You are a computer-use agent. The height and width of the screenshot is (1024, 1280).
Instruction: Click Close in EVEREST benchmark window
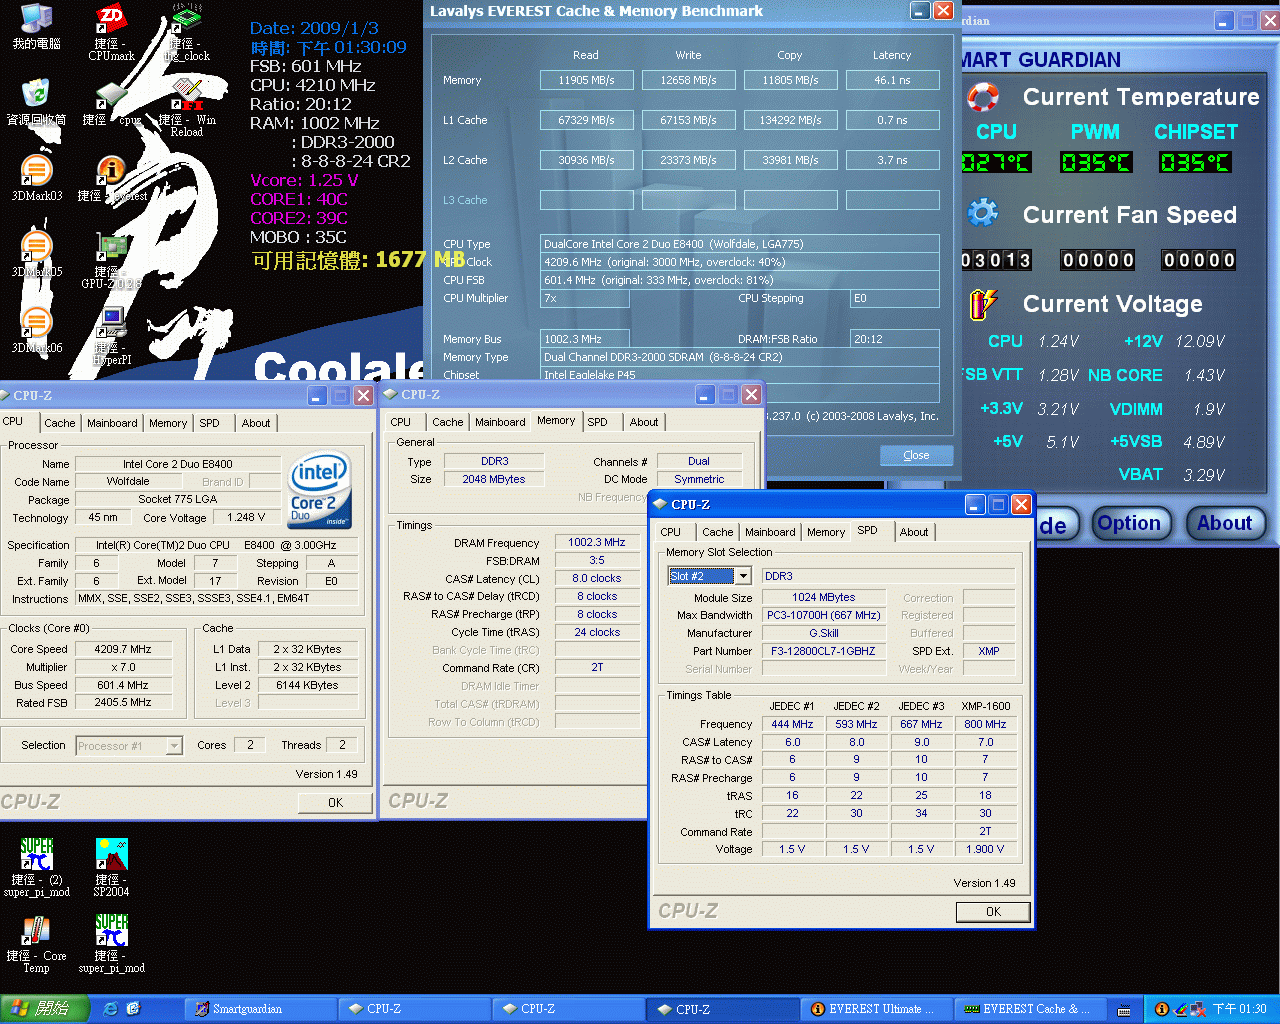916,455
